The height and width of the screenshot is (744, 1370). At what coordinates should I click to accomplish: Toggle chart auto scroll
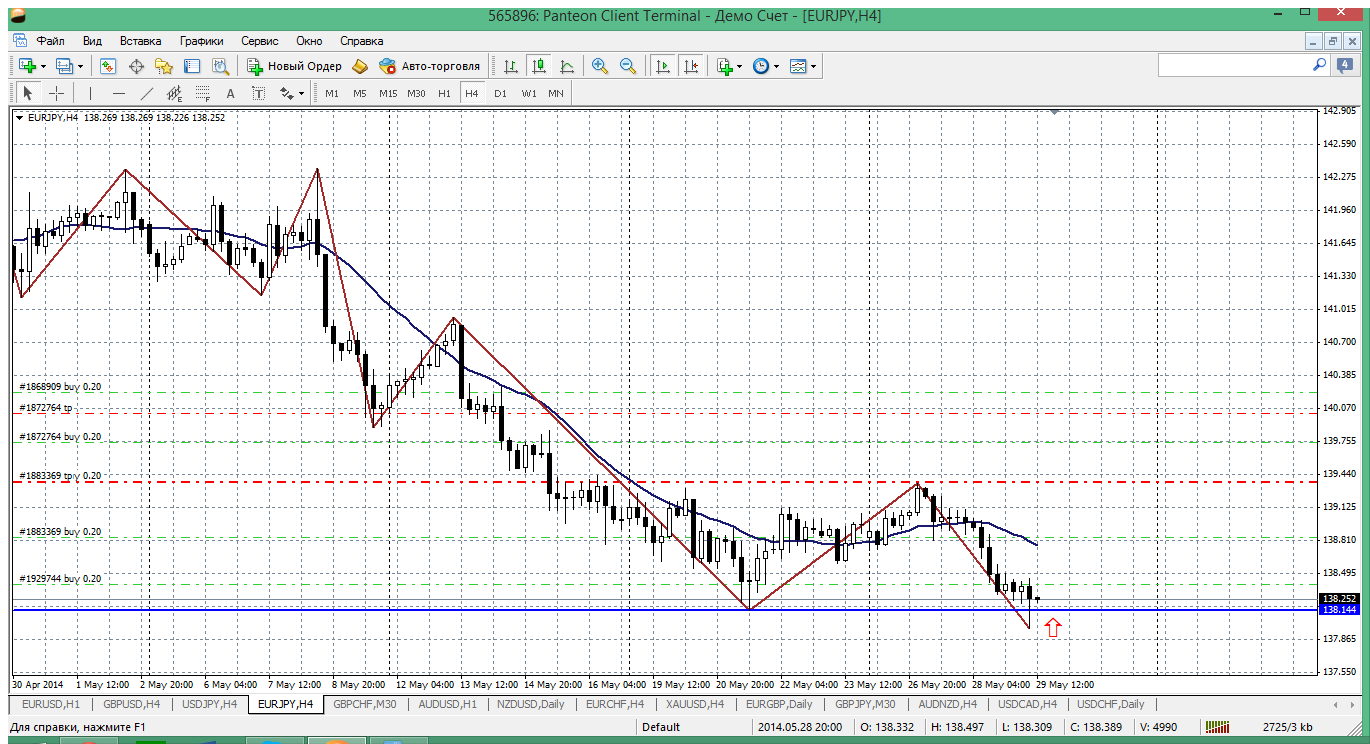click(662, 66)
